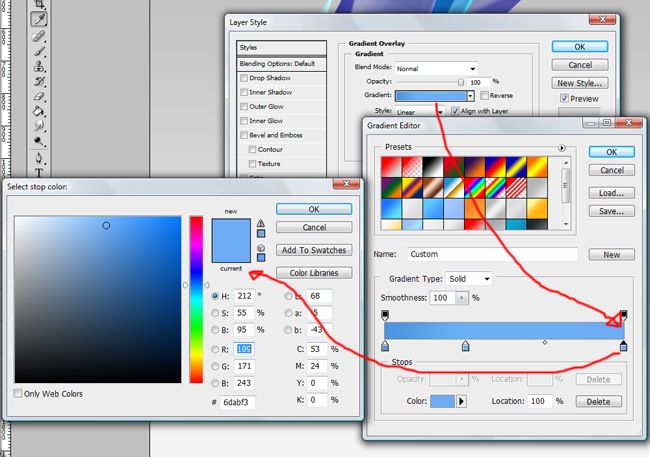Image resolution: width=650 pixels, height=457 pixels.
Task: Select the Styles entry in Layer Style
Action: tap(281, 47)
